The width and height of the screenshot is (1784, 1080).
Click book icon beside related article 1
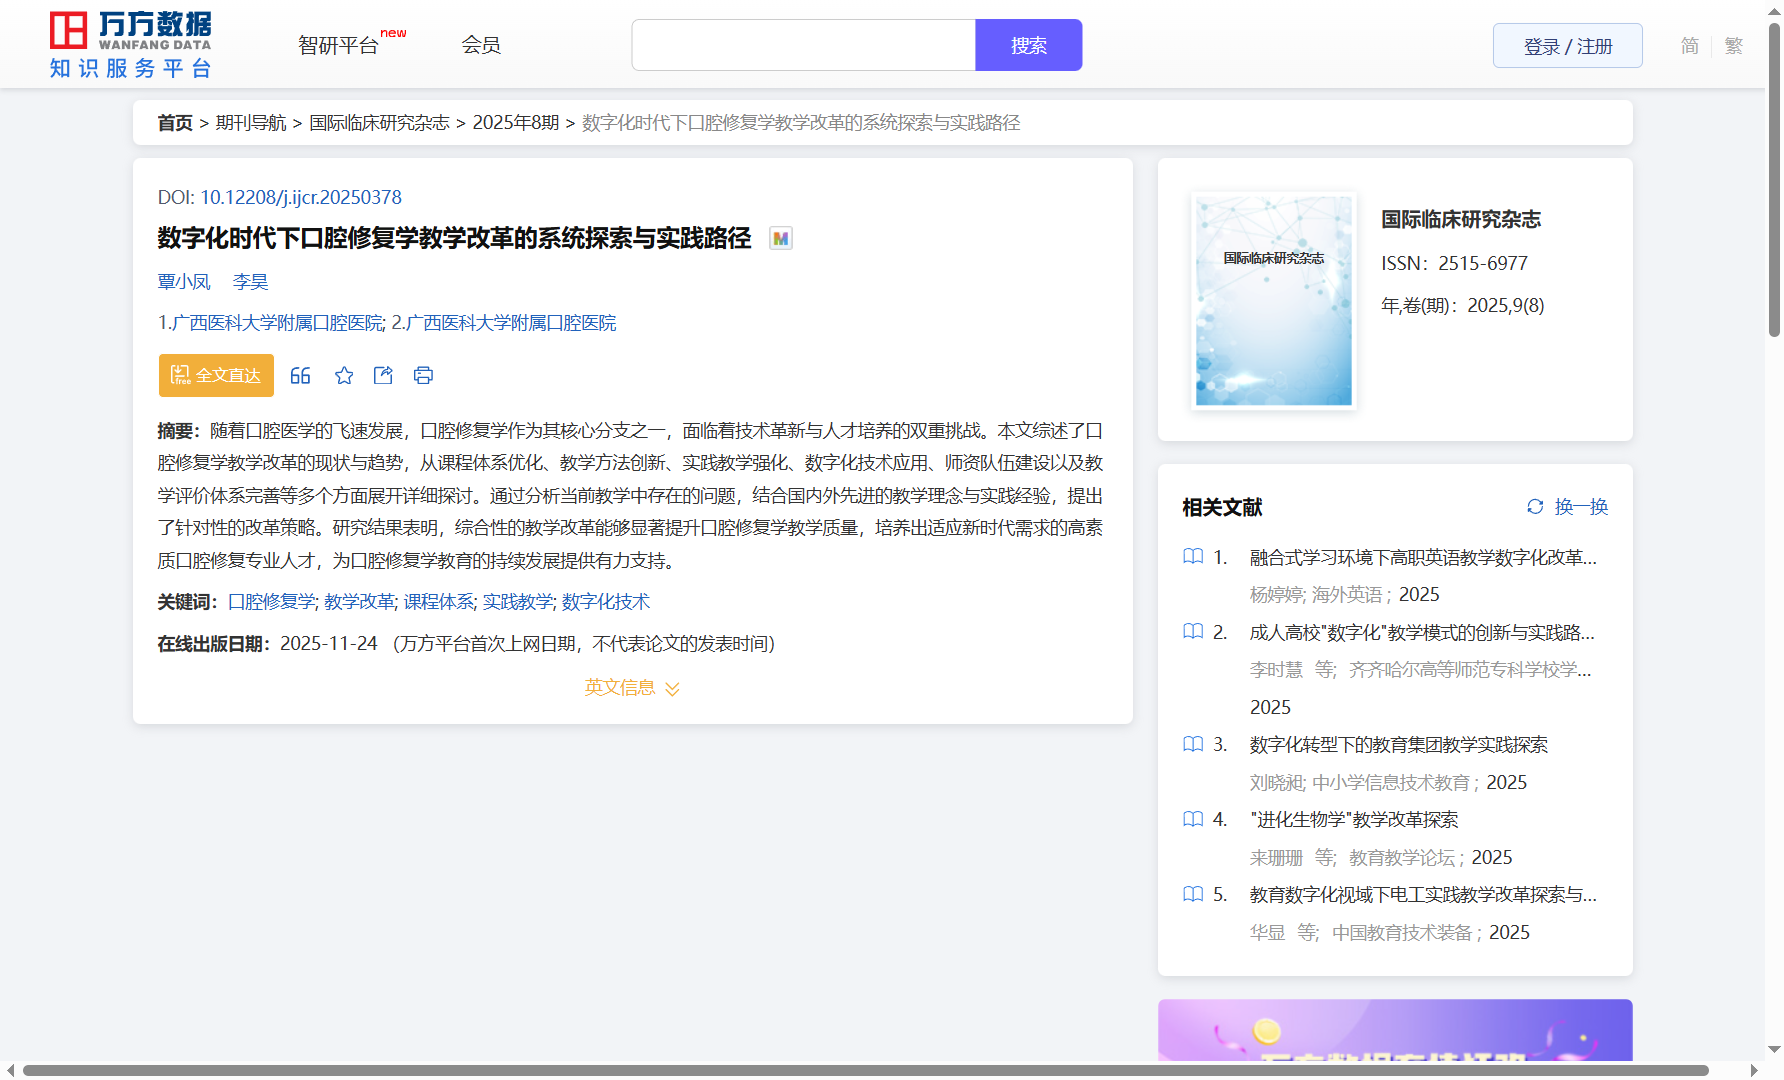(1193, 557)
